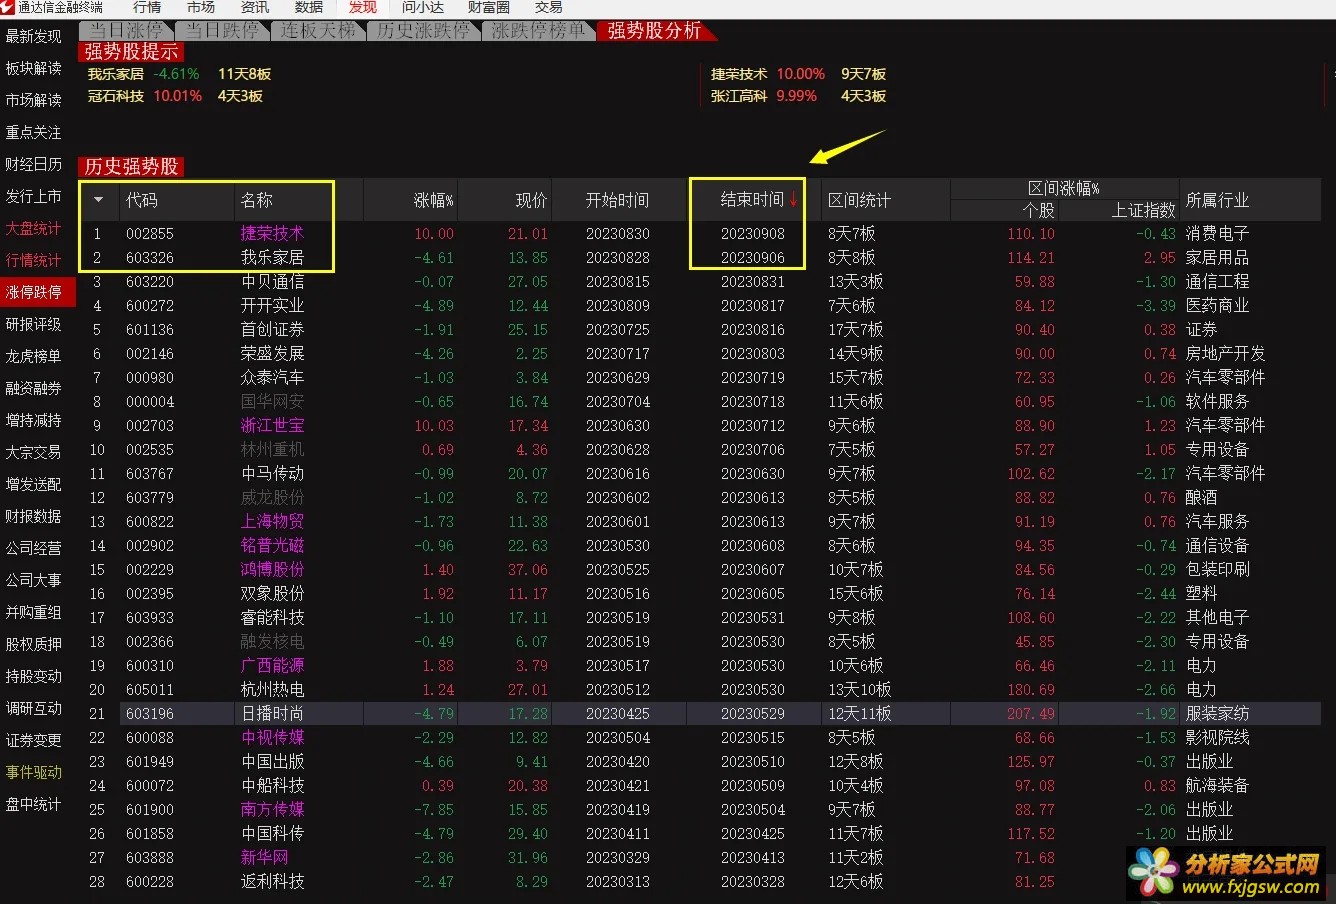Click the 所属行业 column header
This screenshot has width=1336, height=904.
tap(1217, 200)
